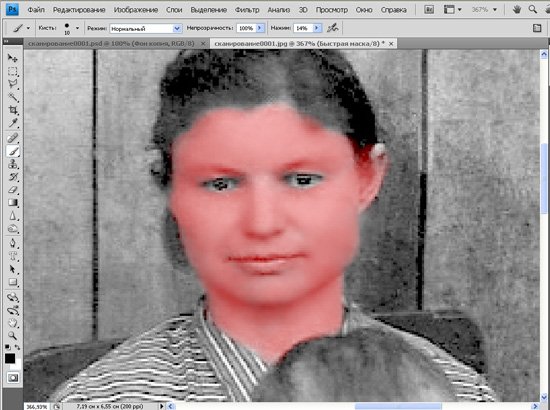Select the History Brush tool
Screen dimensions: 550x410
coord(13,177)
